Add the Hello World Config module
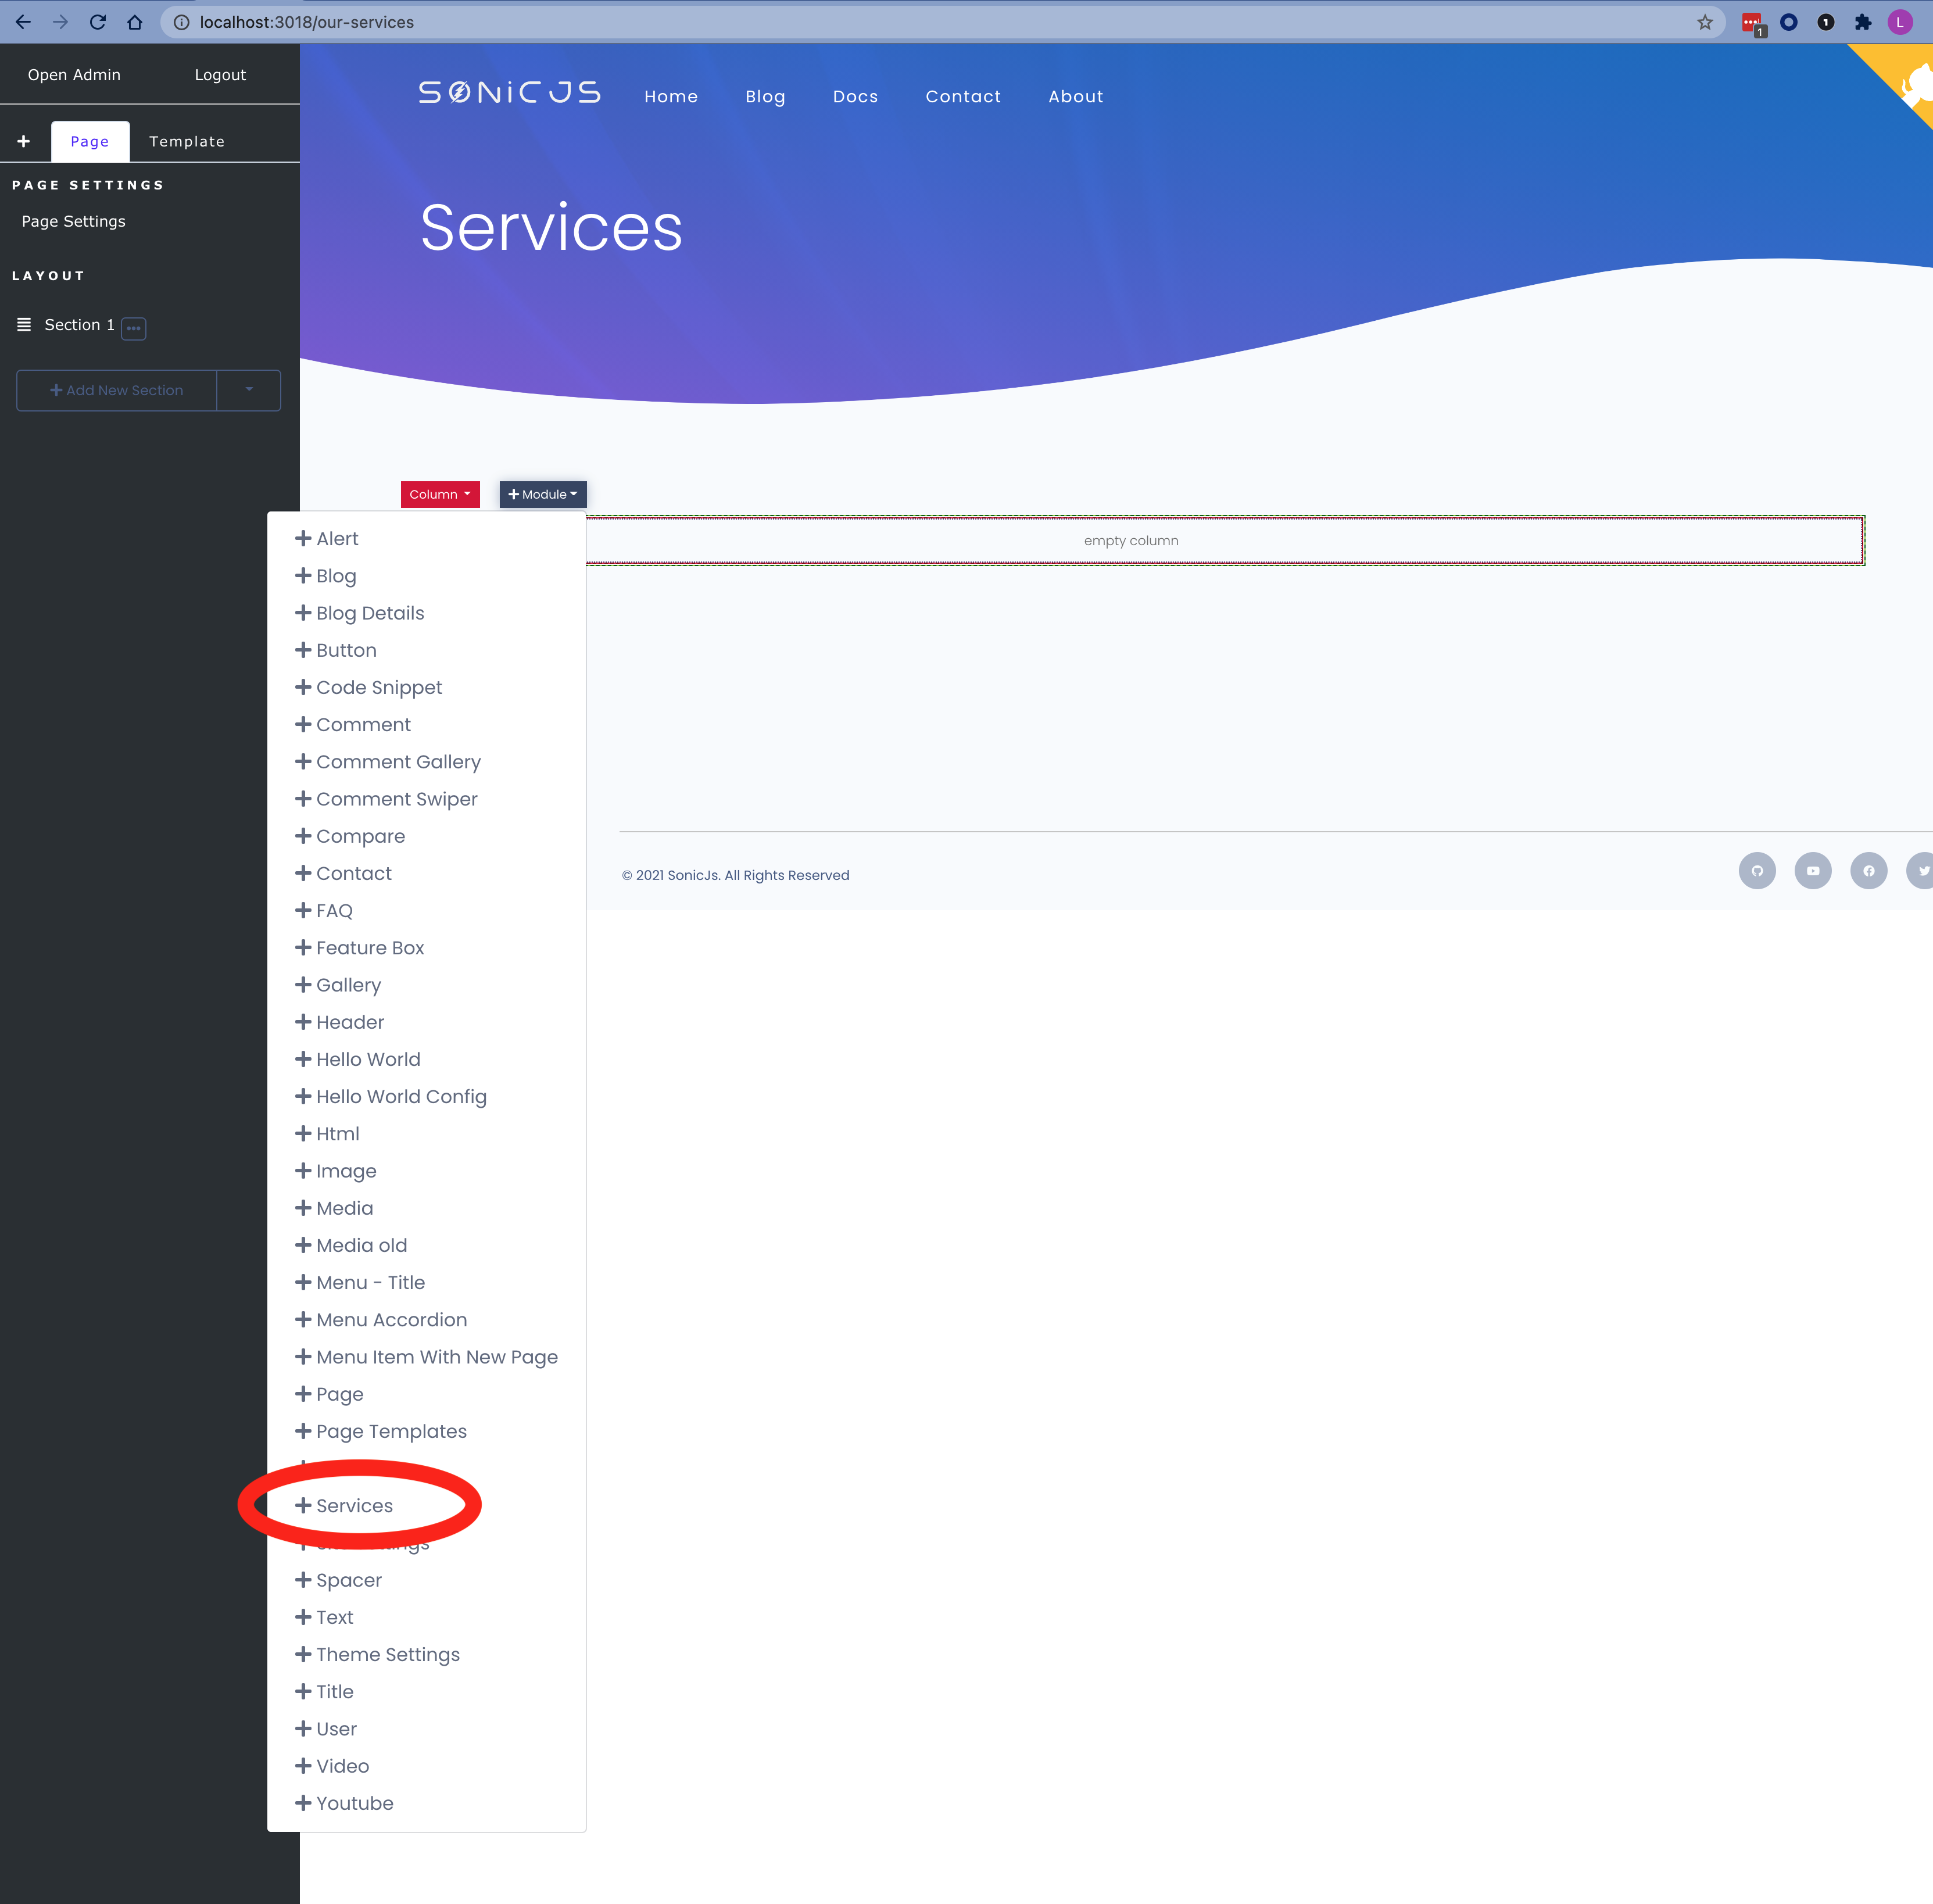Viewport: 1933px width, 1904px height. tap(391, 1096)
